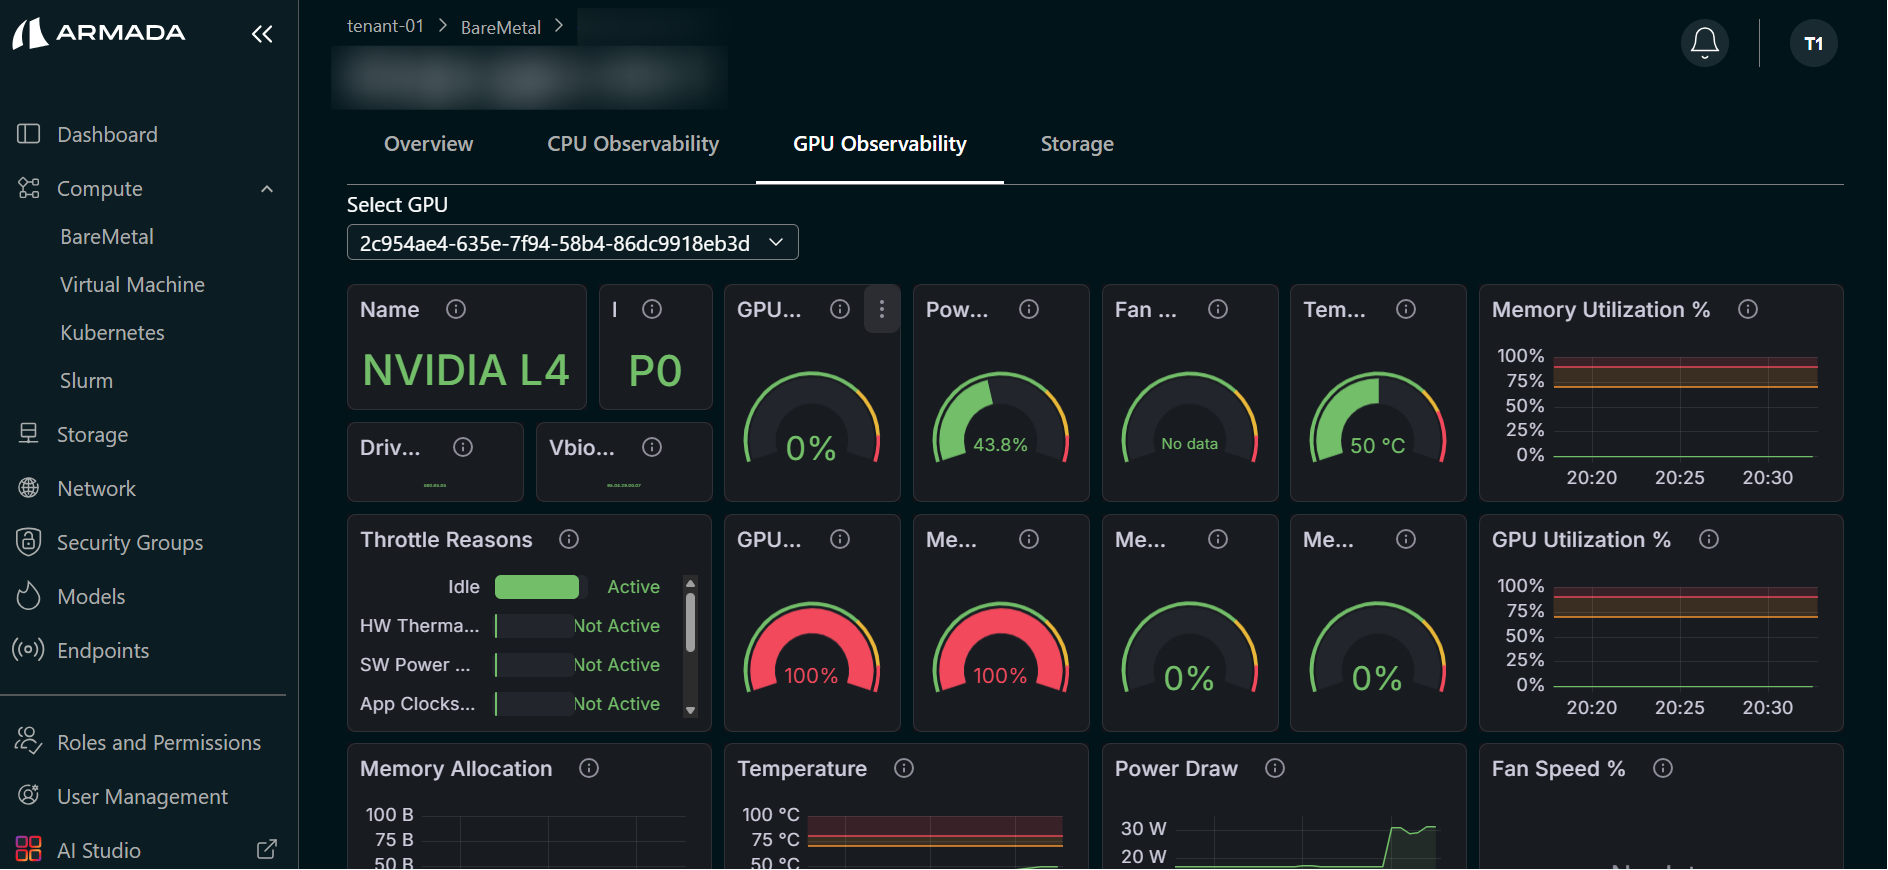Open BareMetal under Compute
The image size is (1888, 870).
(107, 237)
